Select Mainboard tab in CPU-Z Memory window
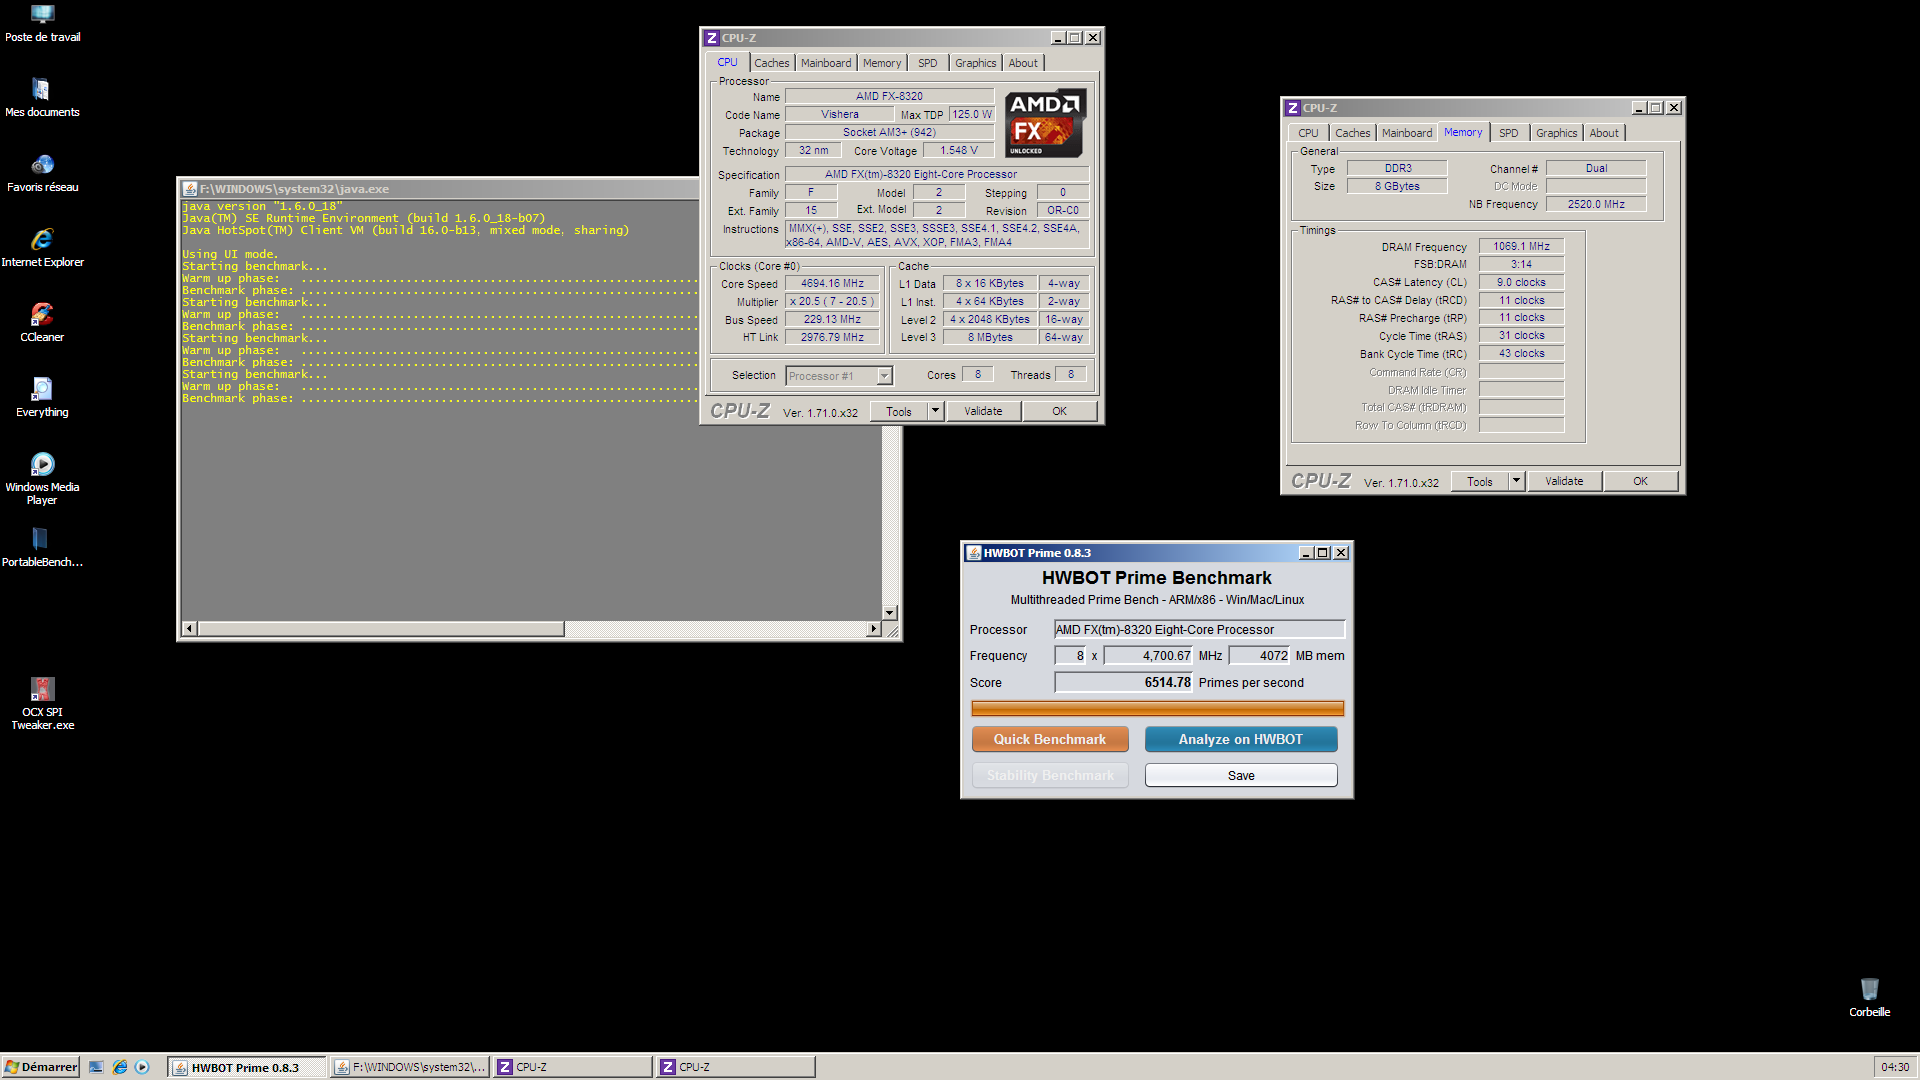The width and height of the screenshot is (1920, 1080). tap(1407, 133)
